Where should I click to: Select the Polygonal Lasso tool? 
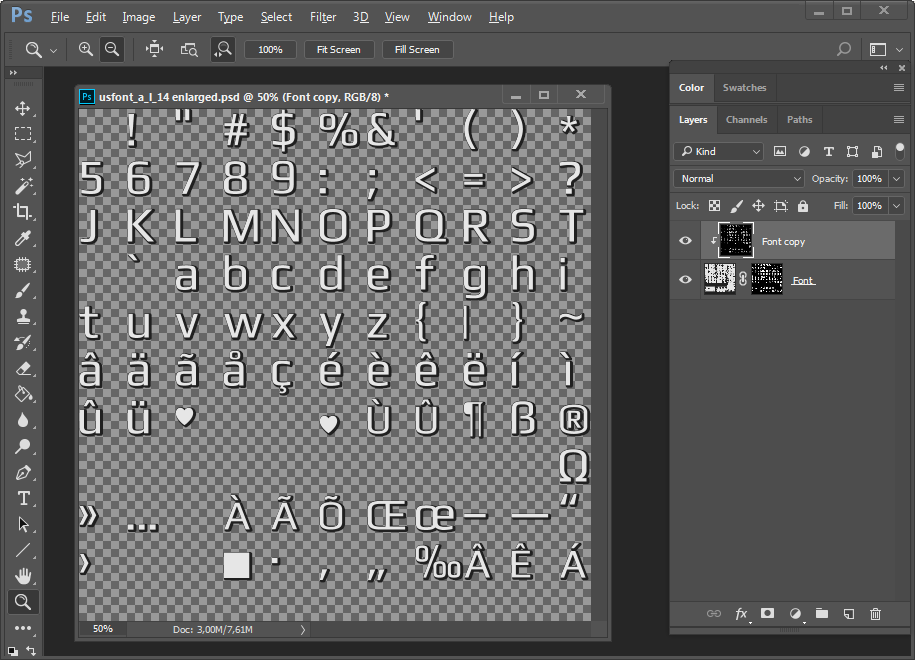coord(23,159)
